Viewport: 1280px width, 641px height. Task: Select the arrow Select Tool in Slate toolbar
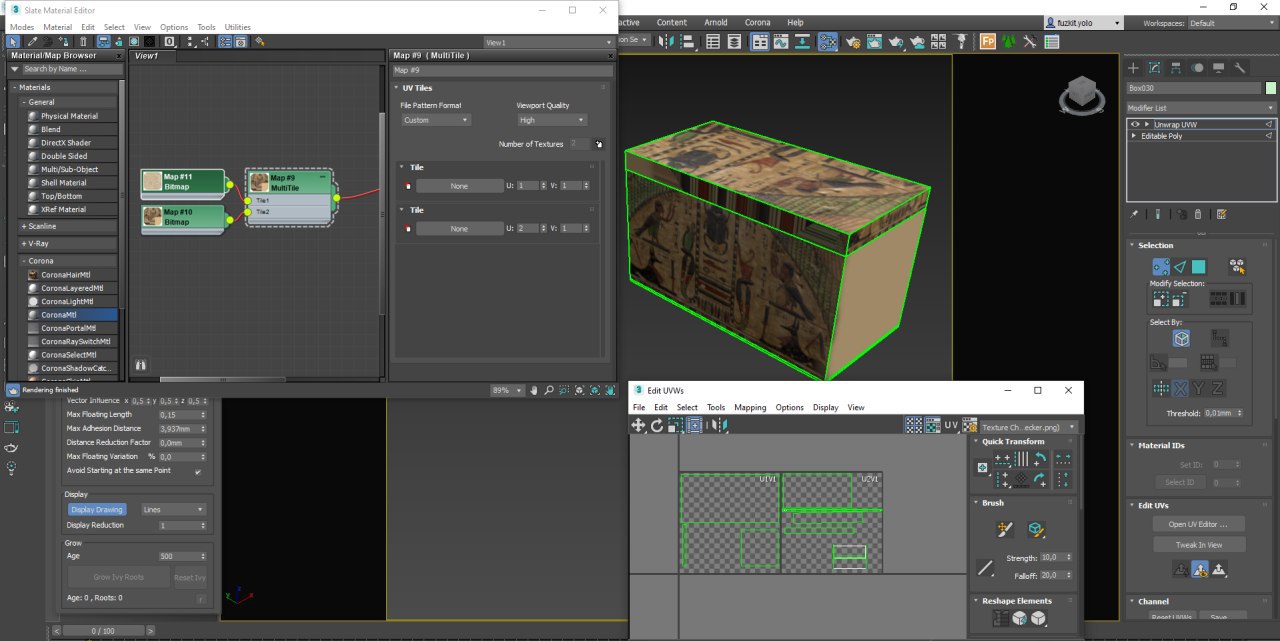pyautogui.click(x=13, y=42)
